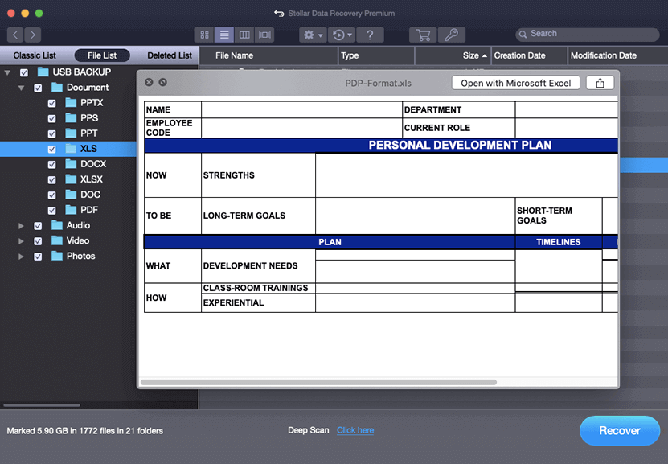
Task: Switch to column view mode
Action: click(x=244, y=35)
